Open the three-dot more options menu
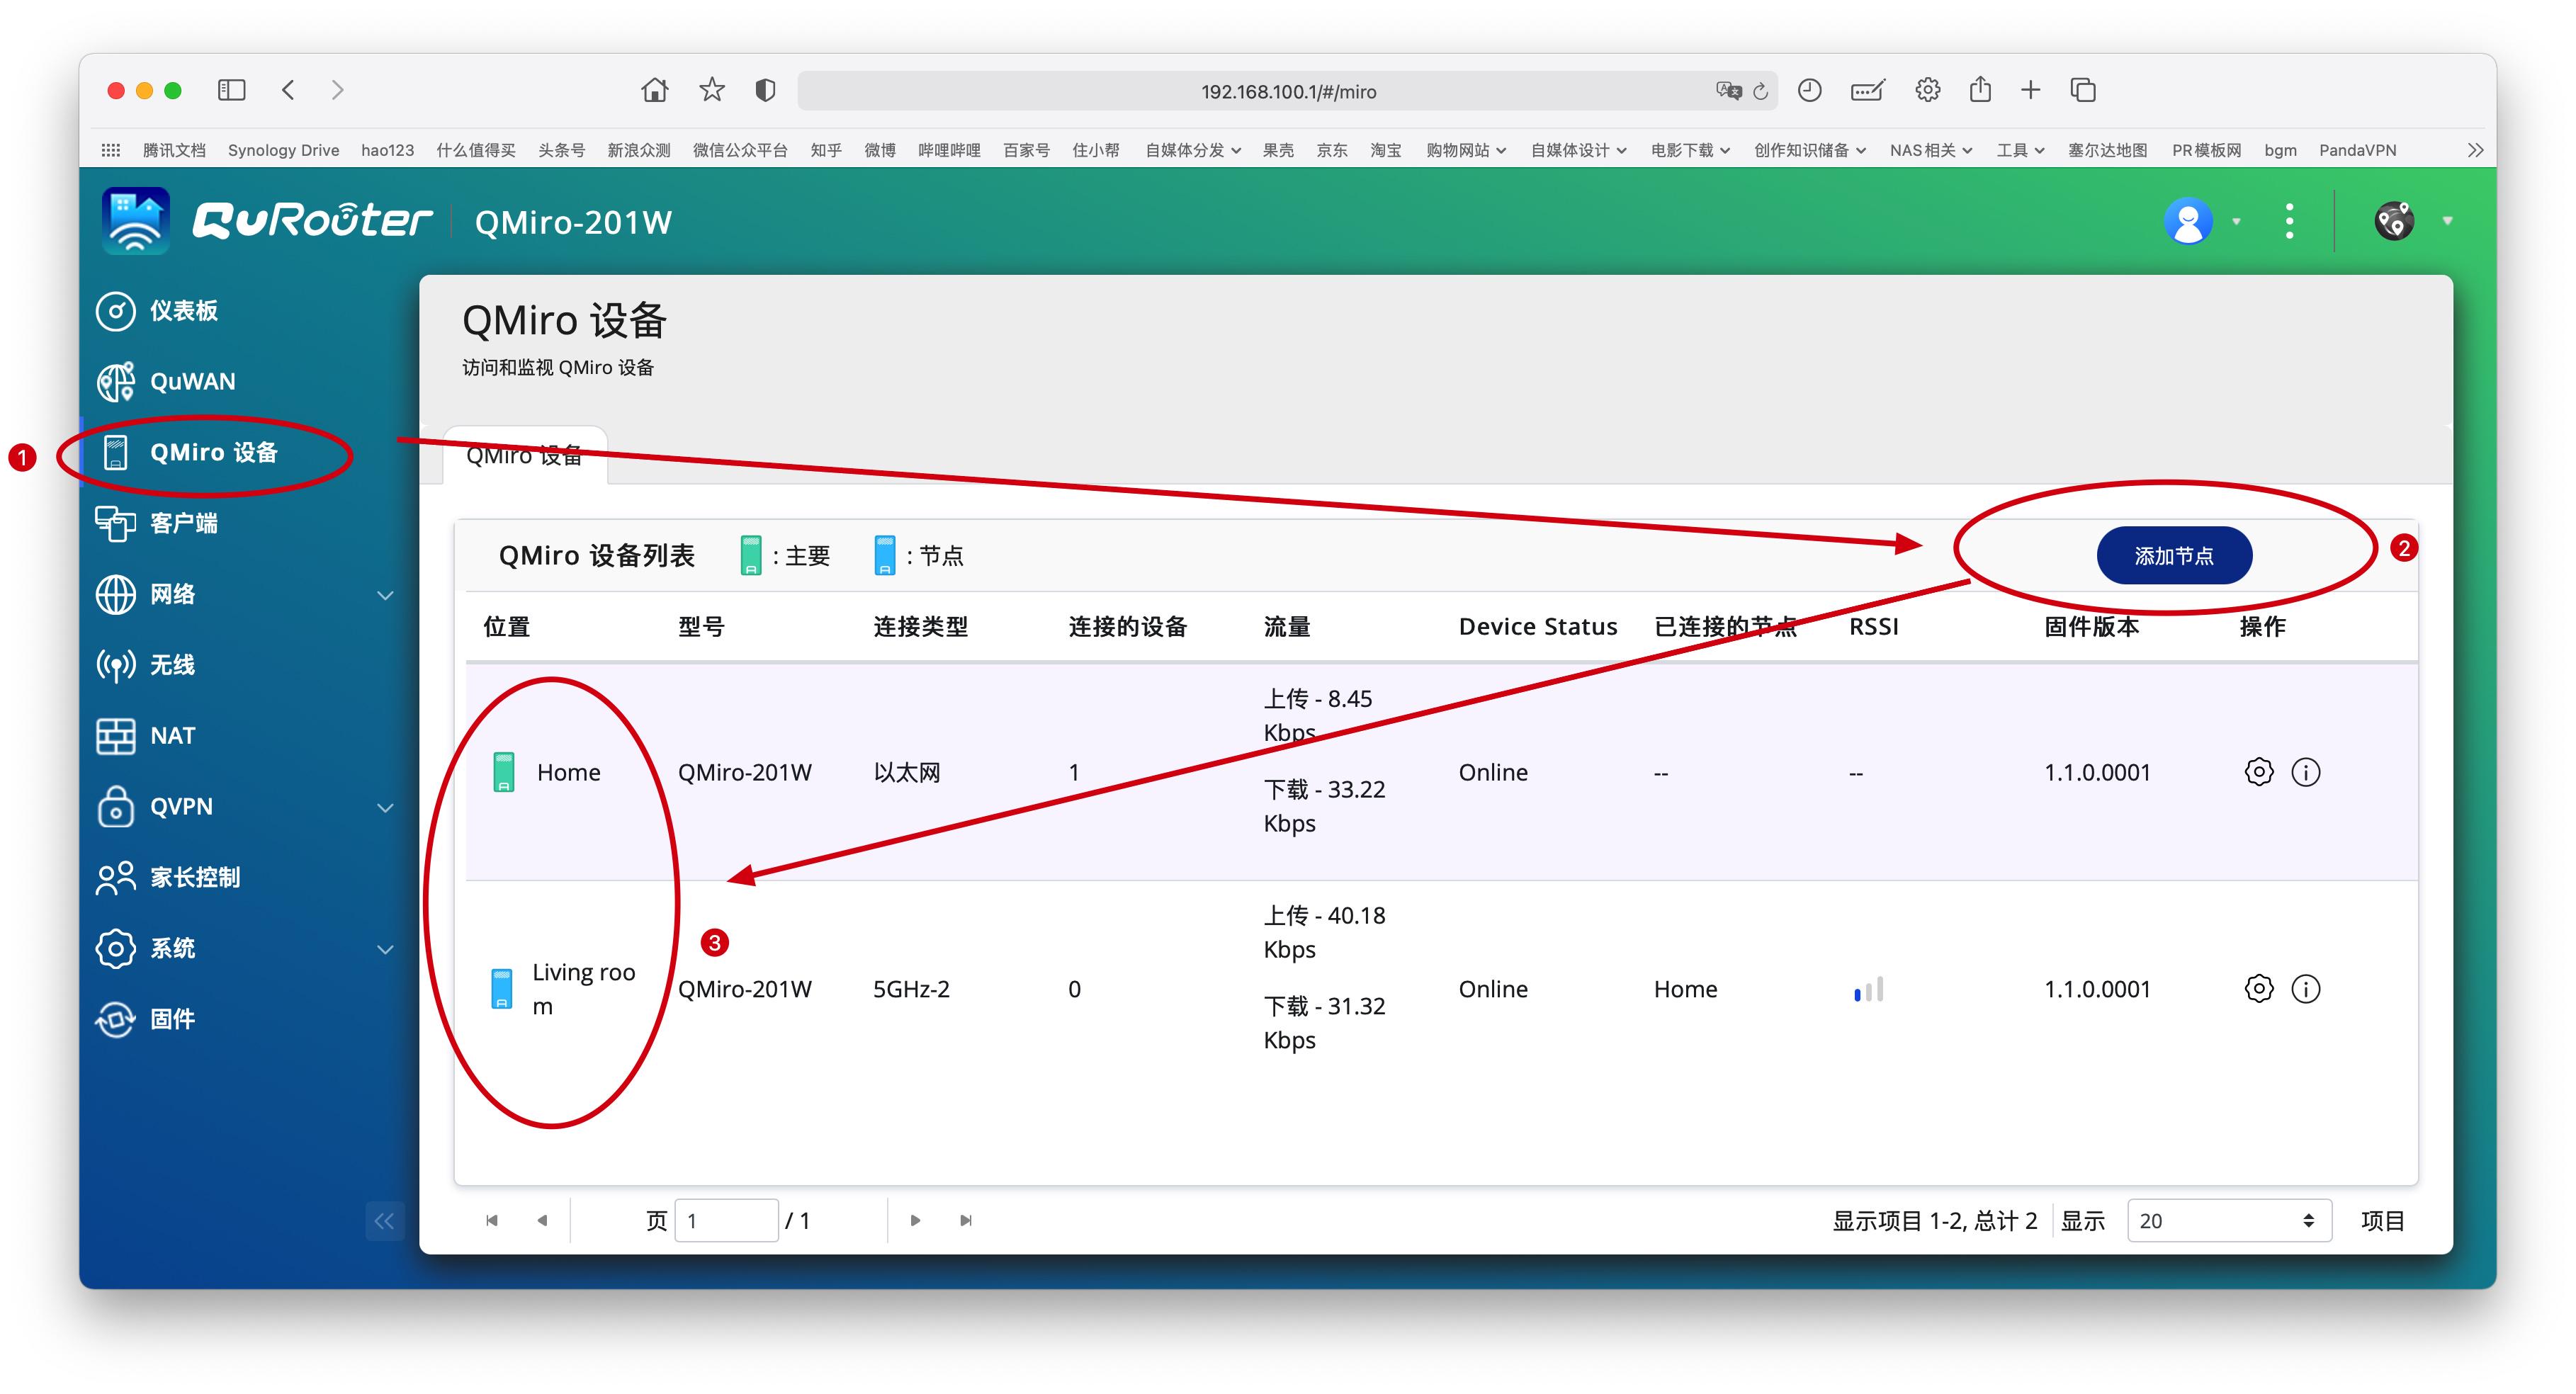 (2289, 220)
